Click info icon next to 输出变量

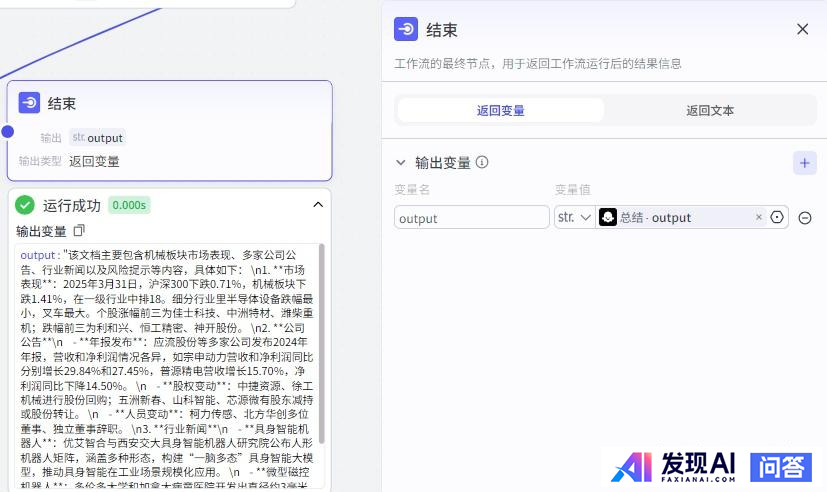pos(482,162)
